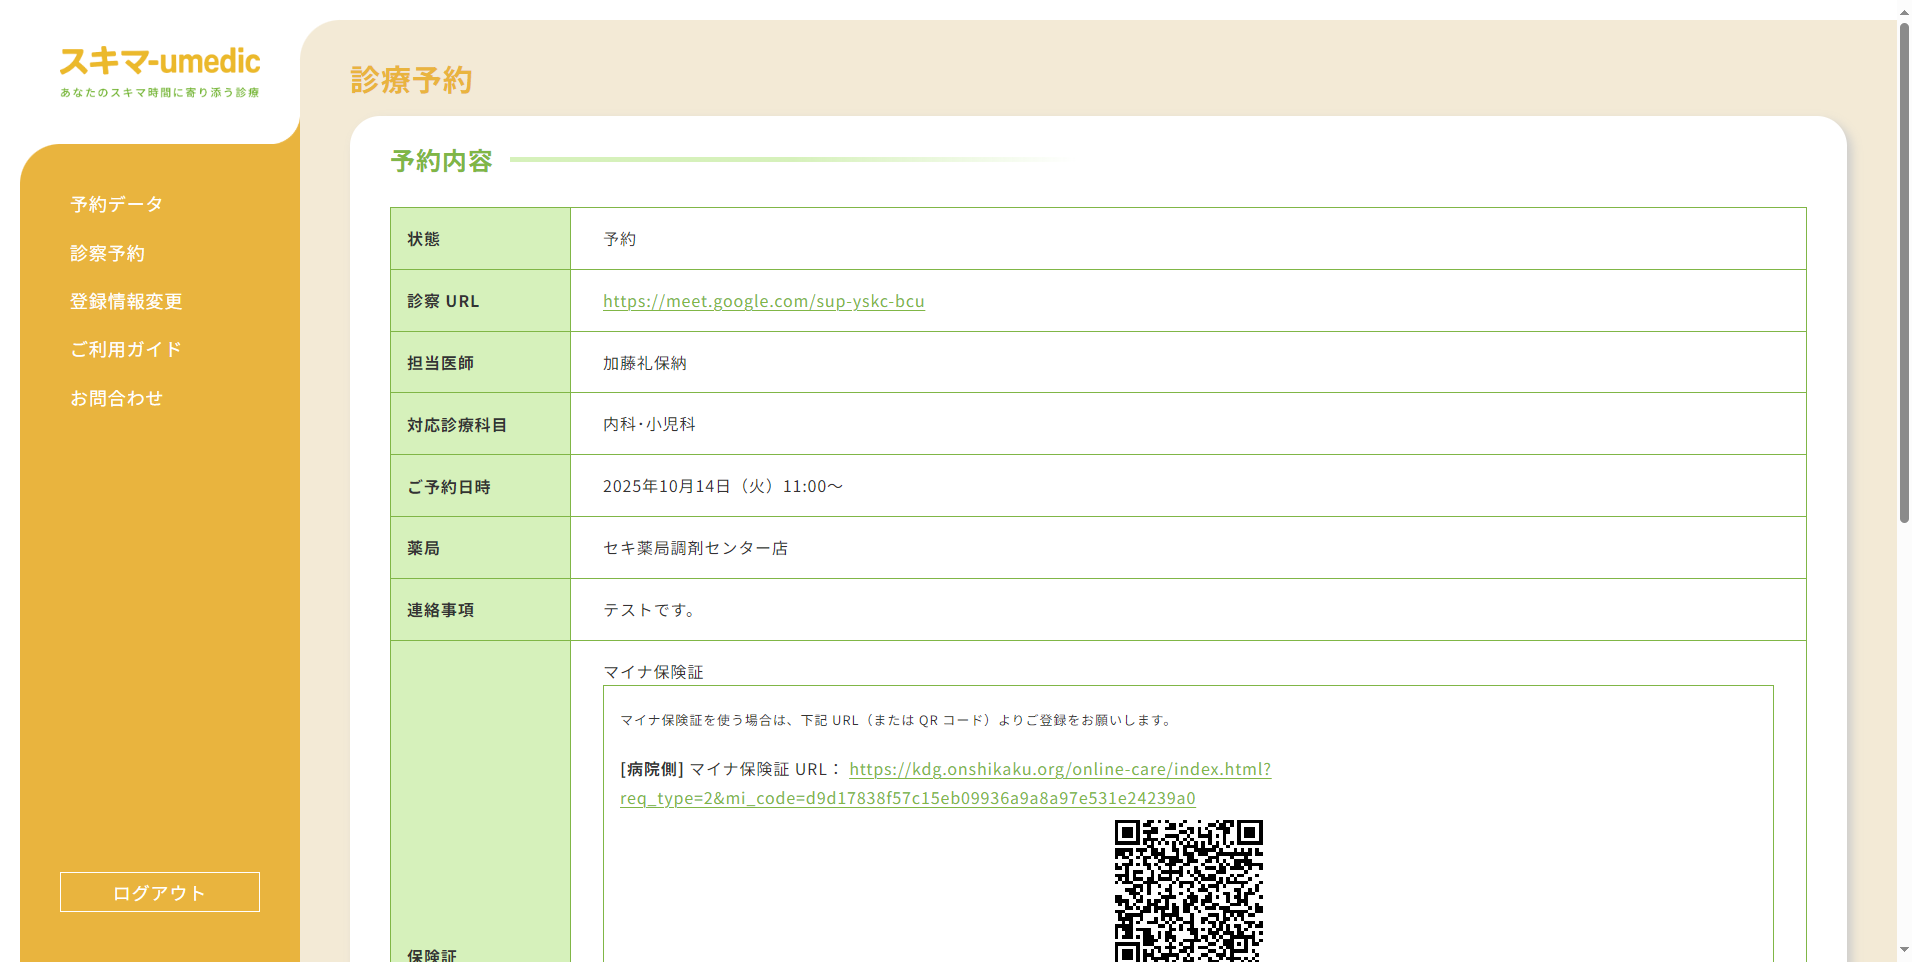Screen dimensions: 1912x962
Task: Click the scrollbar down arrow
Action: [x=1902, y=951]
